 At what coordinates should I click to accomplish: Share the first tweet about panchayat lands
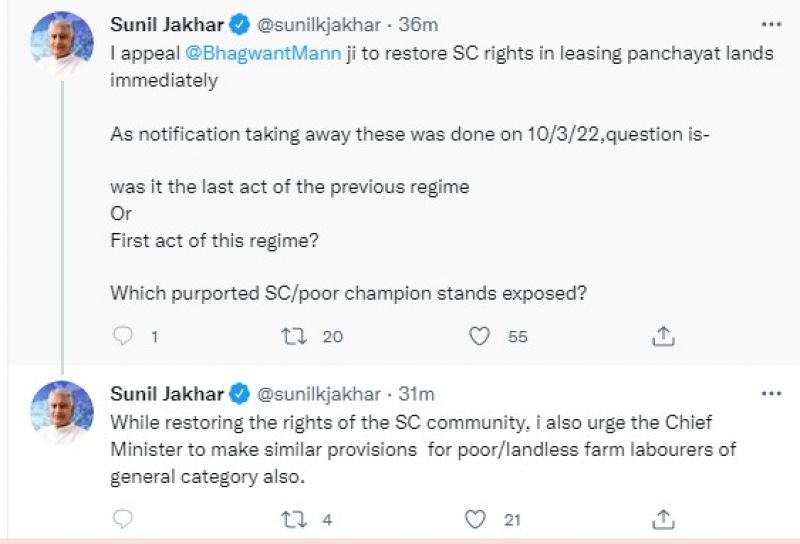pyautogui.click(x=663, y=337)
